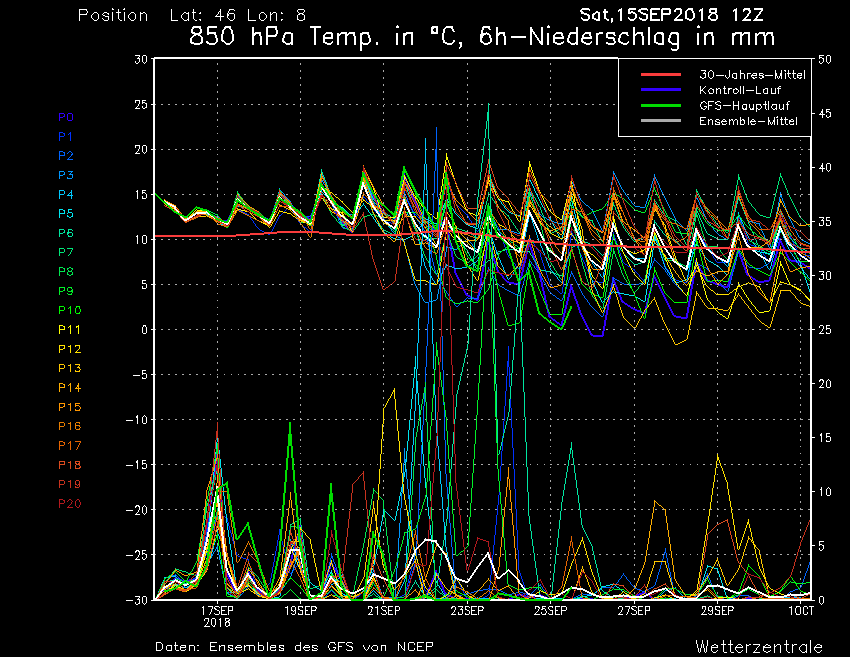Pick the "-20" temperature axis value
Viewport: 850px width, 657px height.
136,510
